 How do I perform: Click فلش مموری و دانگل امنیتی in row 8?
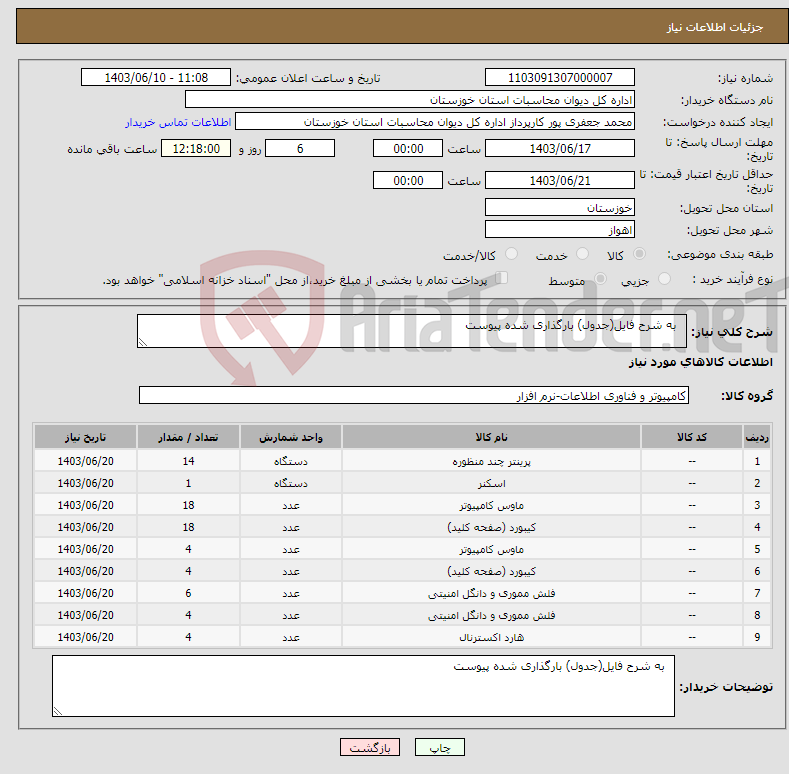[491, 615]
